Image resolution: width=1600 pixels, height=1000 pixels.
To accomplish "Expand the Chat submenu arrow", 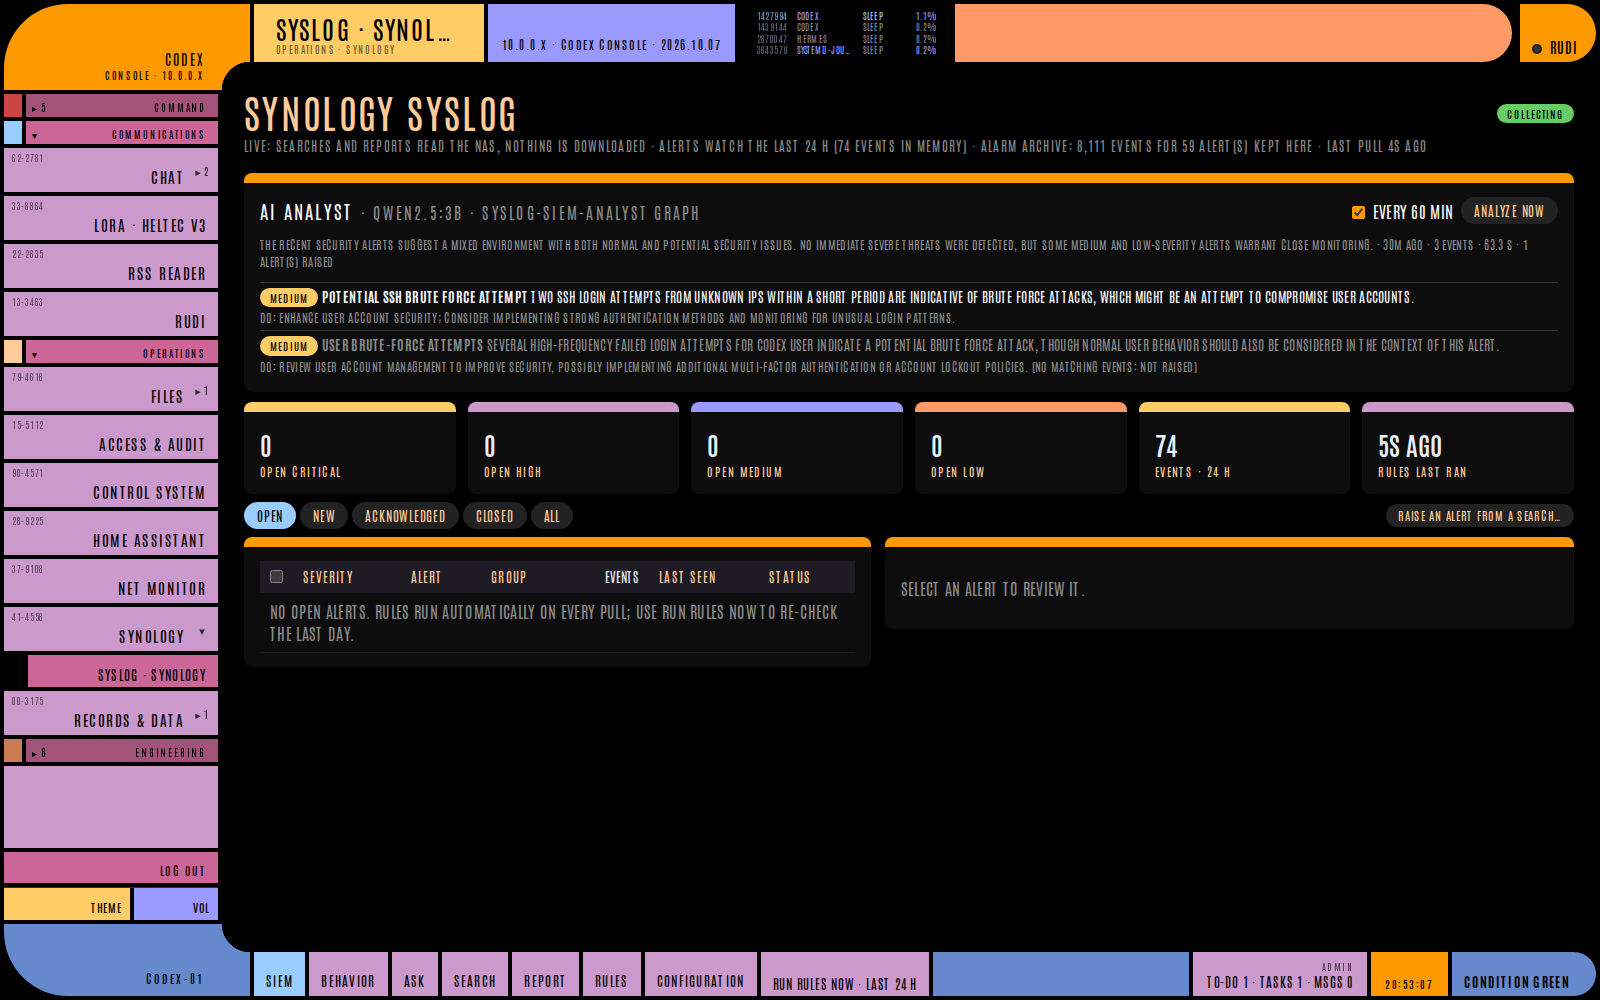I will 202,173.
